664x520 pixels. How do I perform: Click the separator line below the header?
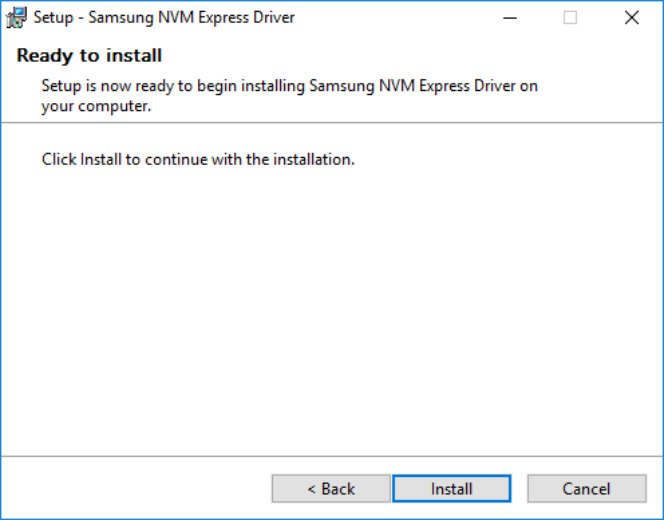332,123
